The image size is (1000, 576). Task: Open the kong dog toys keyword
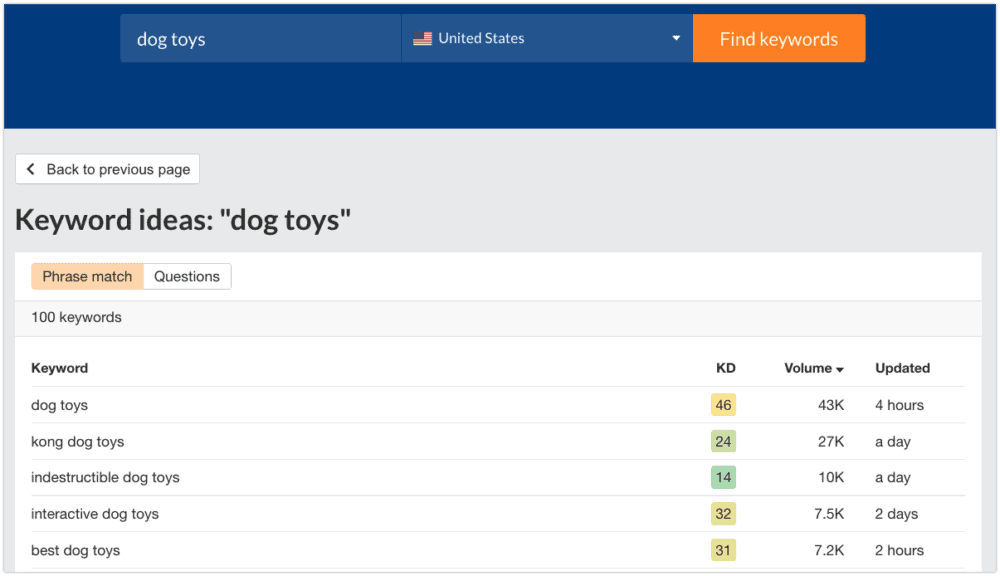coord(78,441)
